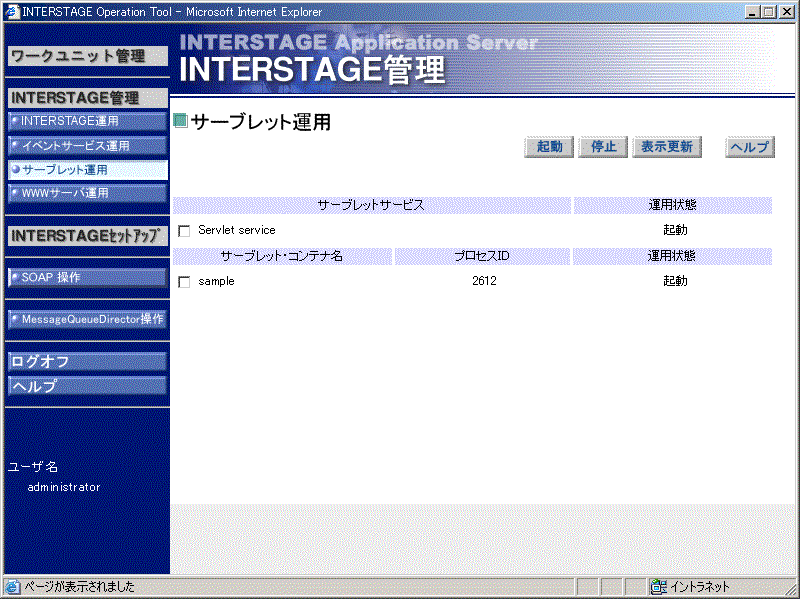Close the Internet Explorer window
Viewport: 800px width, 599px height.
[787, 11]
